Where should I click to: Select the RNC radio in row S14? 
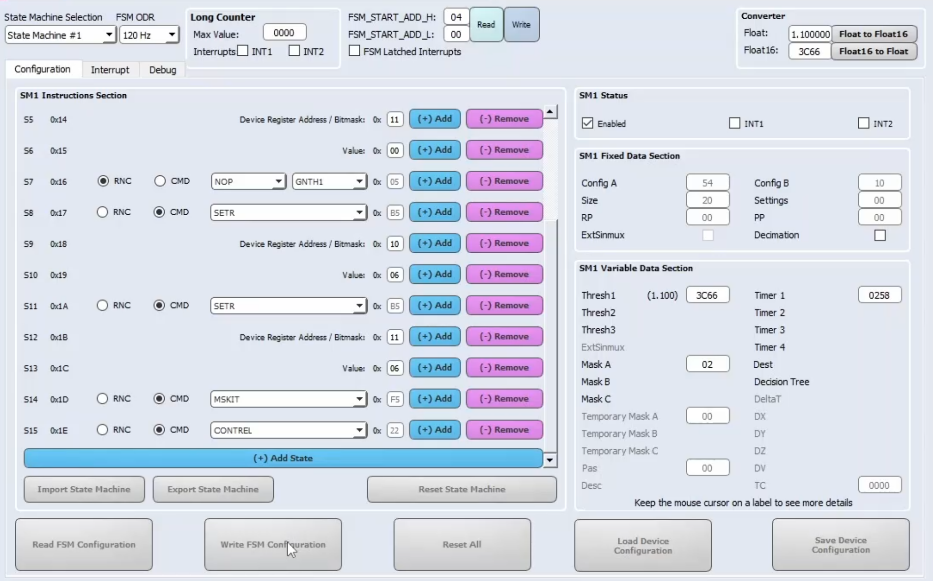pos(102,399)
